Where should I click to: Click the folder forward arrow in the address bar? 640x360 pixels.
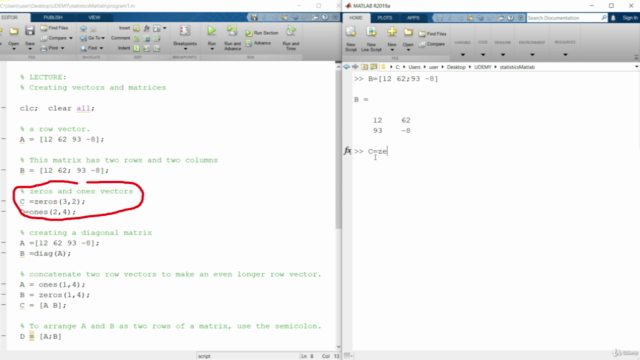pos(355,67)
